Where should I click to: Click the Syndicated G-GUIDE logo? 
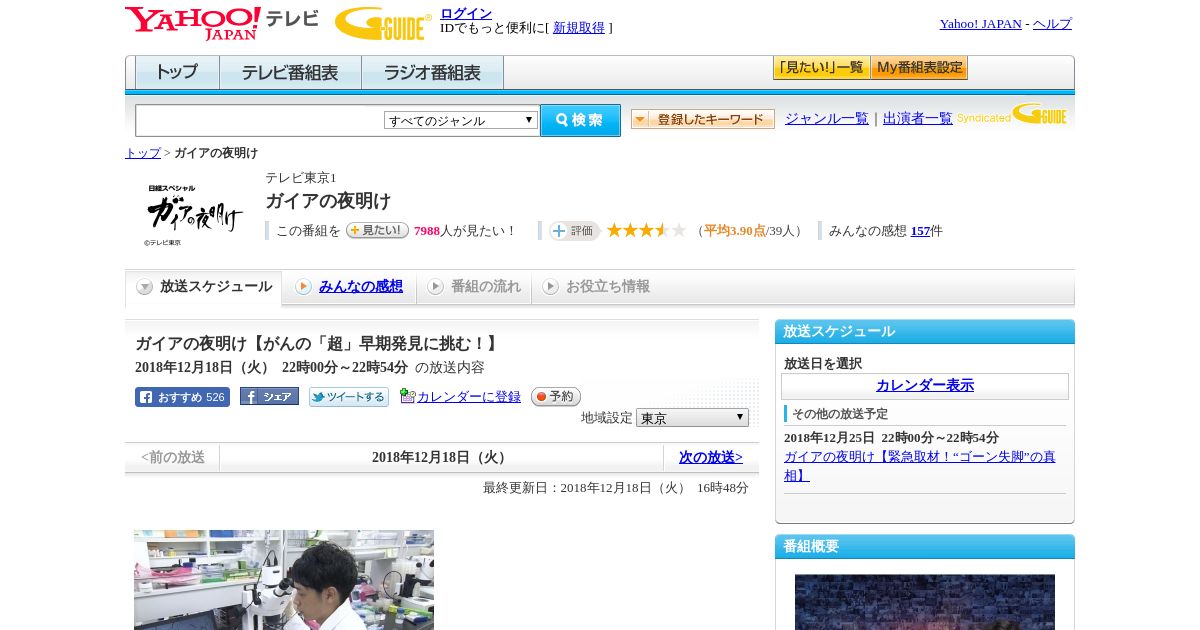click(1012, 114)
